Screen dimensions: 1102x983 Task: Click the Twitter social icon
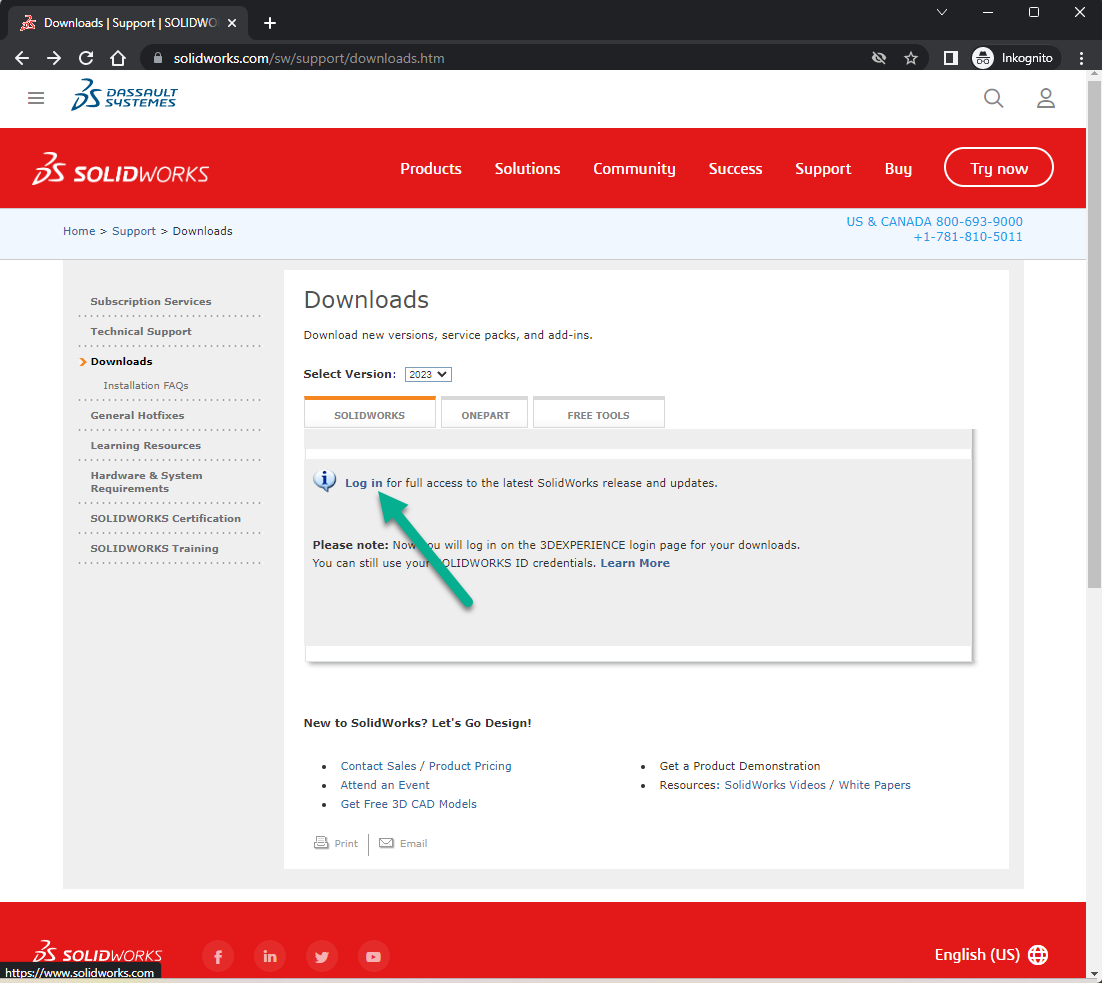[x=321, y=956]
